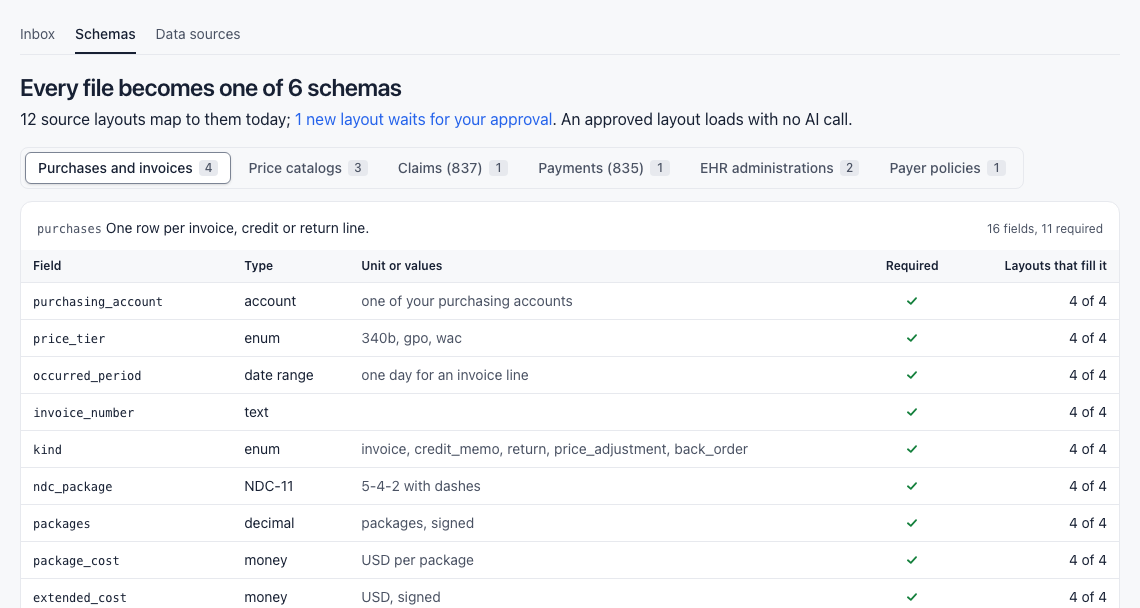This screenshot has width=1140, height=608.
Task: Open the Claims (837) schema
Action: pos(452,168)
